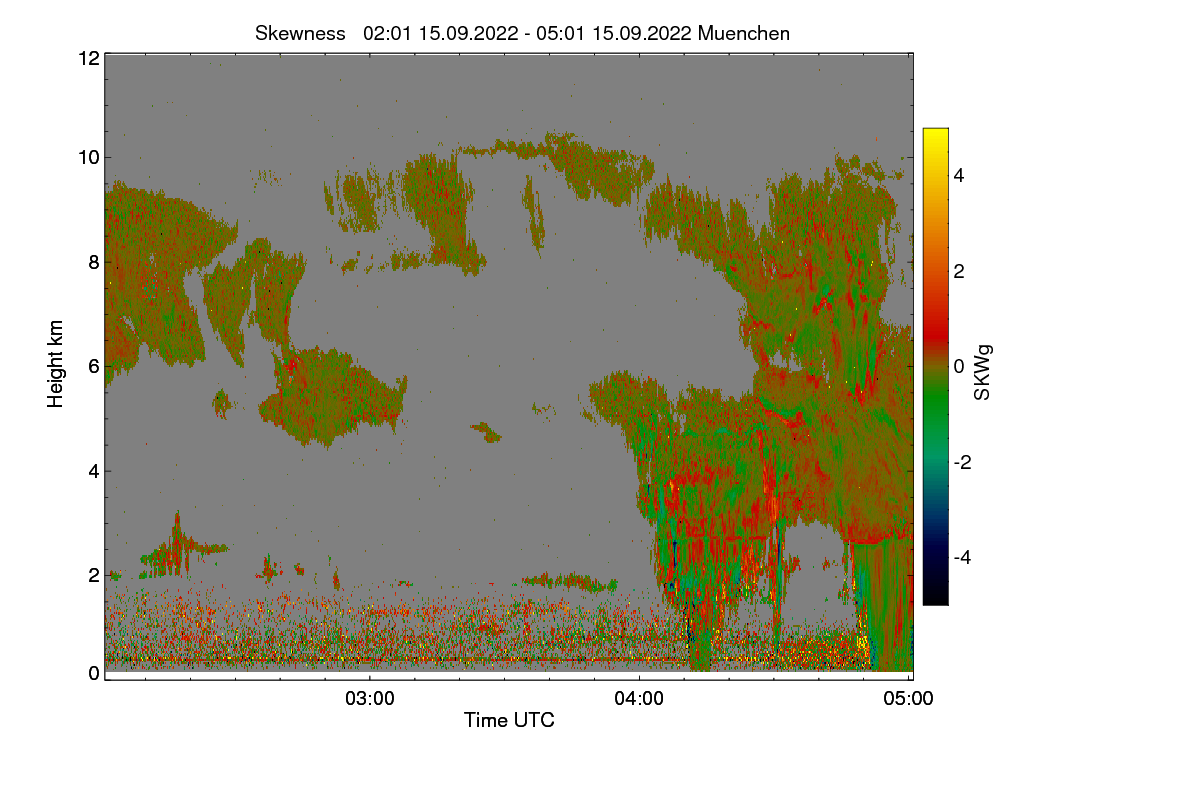
Task: Click the height tick label 10
Action: tap(87, 157)
